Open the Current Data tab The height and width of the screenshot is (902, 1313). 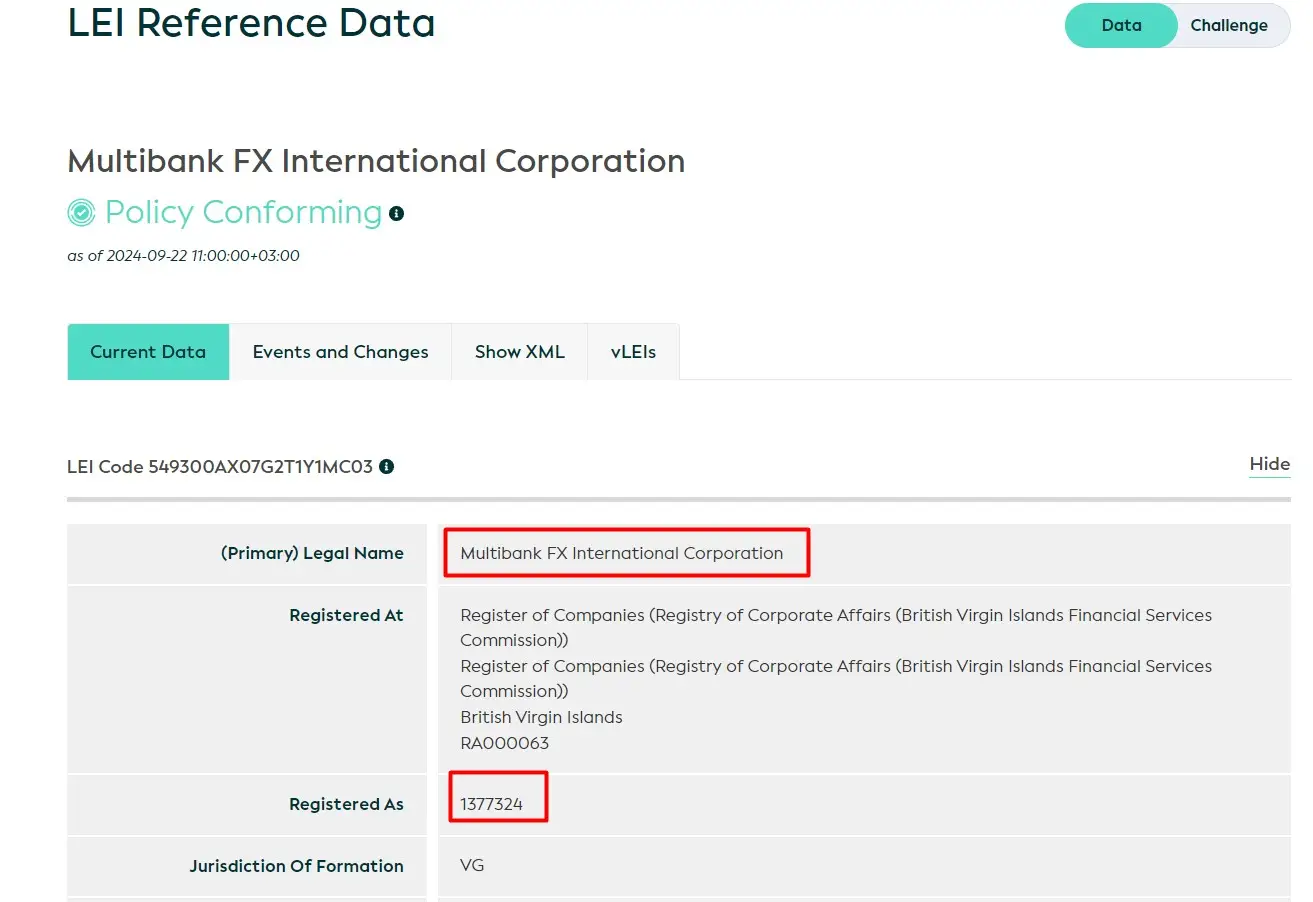148,352
